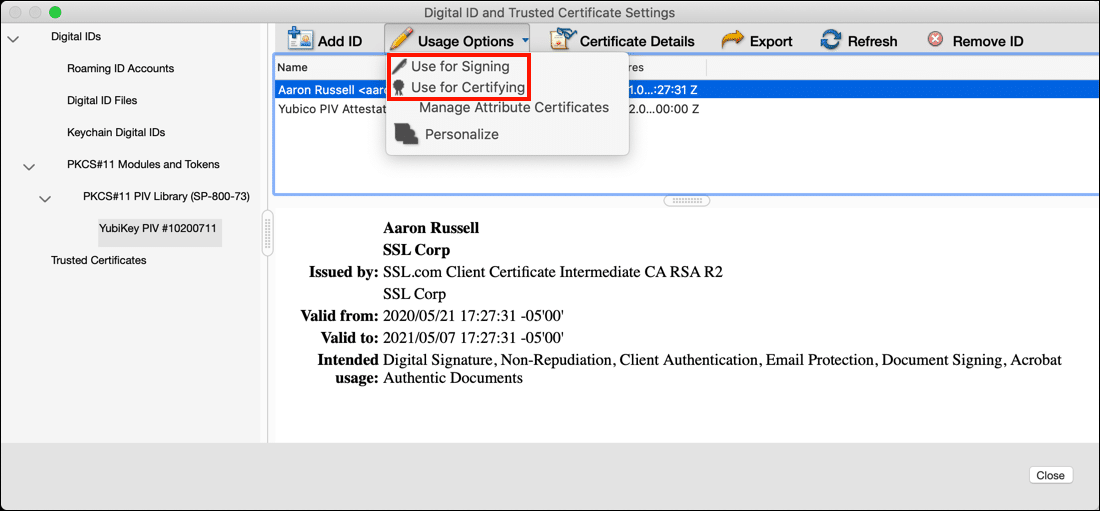Click the Usage Options pencil icon
The height and width of the screenshot is (511, 1100).
click(401, 40)
